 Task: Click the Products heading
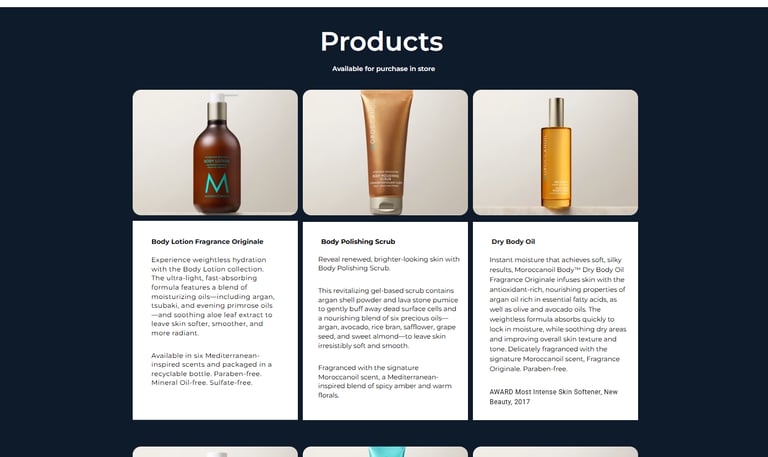coord(382,42)
